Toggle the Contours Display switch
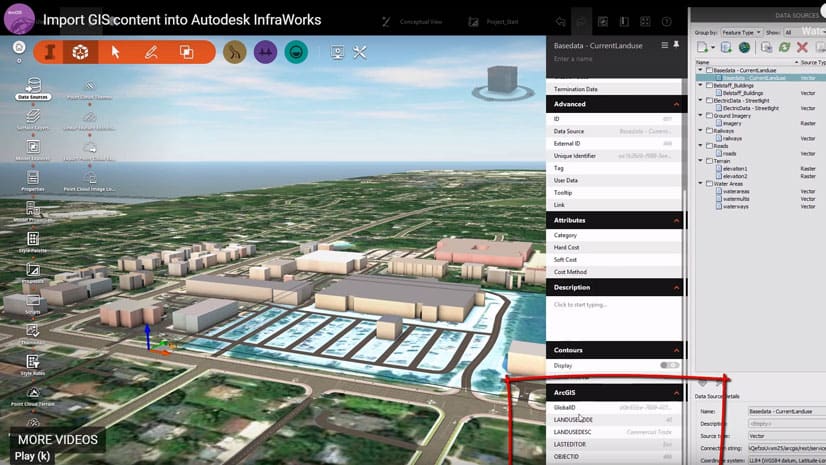Image resolution: width=826 pixels, height=465 pixels. point(669,365)
